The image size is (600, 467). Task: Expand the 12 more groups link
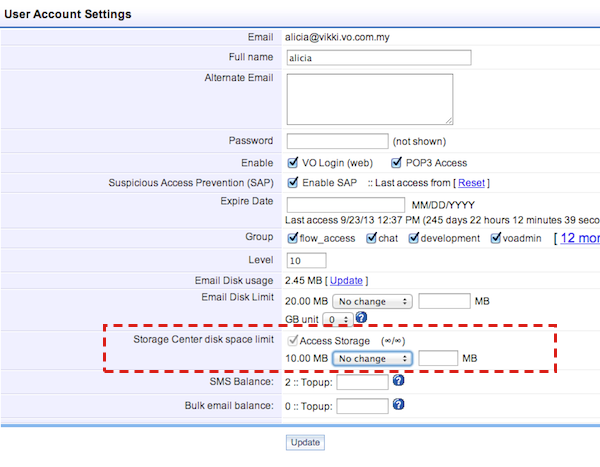tap(579, 238)
